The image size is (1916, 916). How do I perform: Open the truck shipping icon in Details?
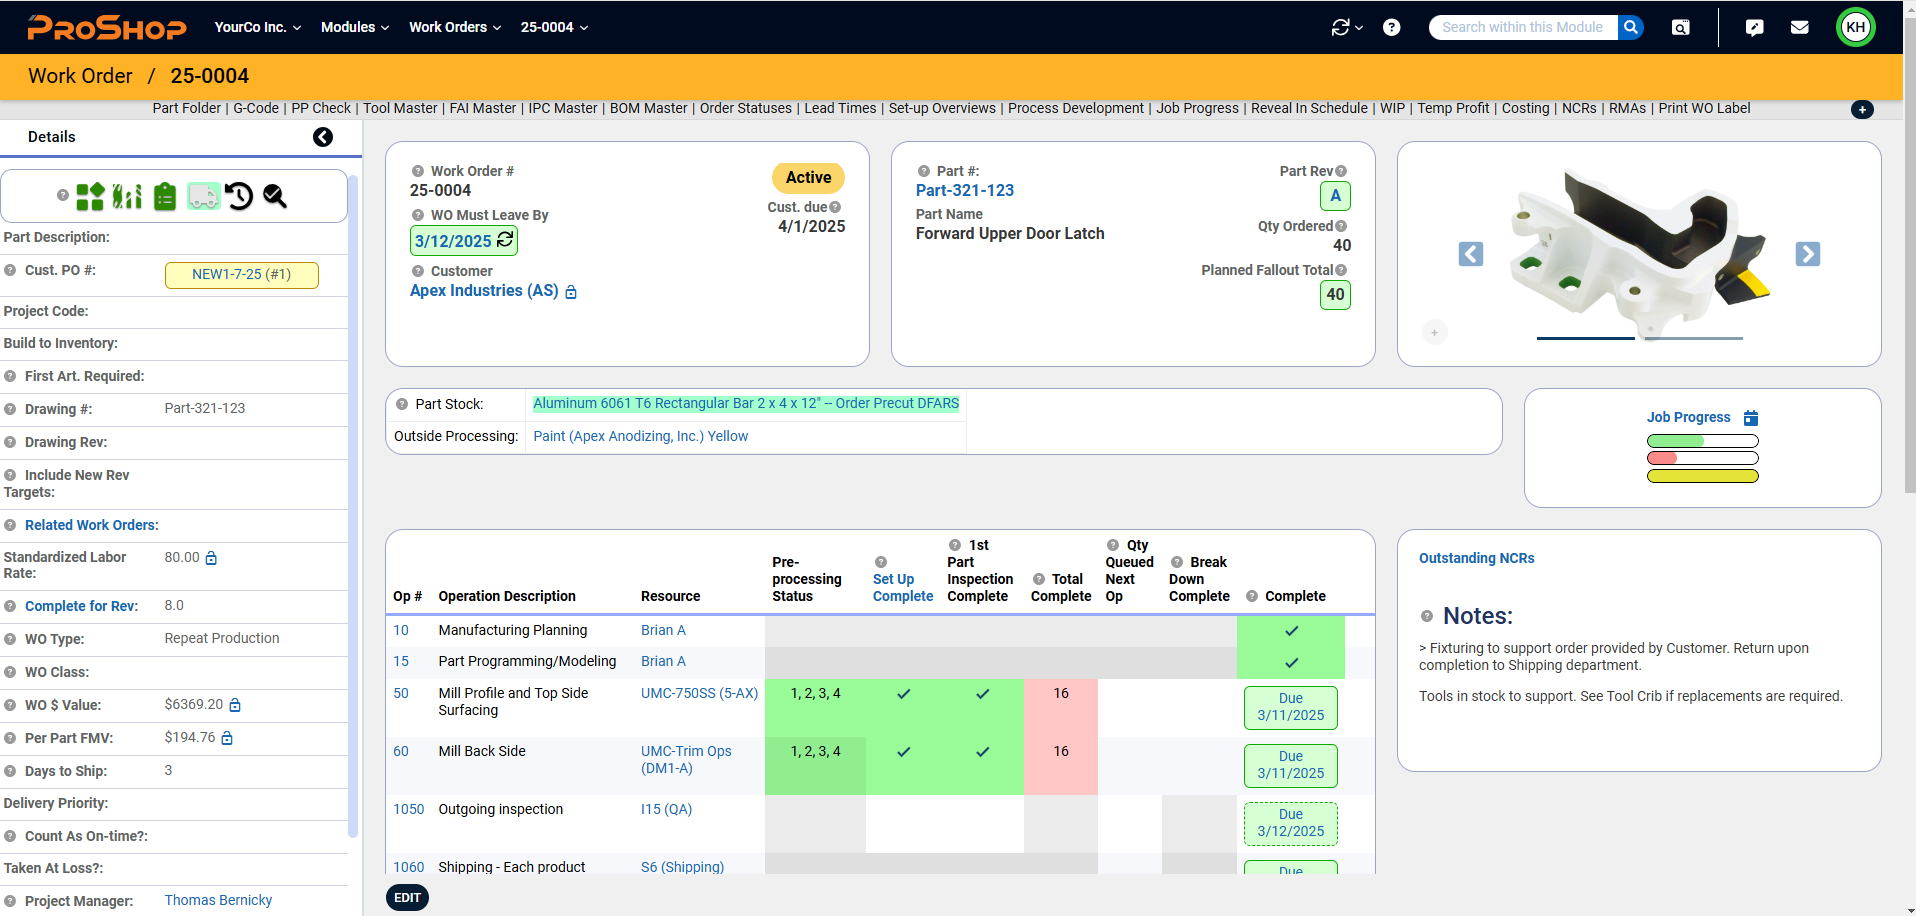pyautogui.click(x=203, y=196)
